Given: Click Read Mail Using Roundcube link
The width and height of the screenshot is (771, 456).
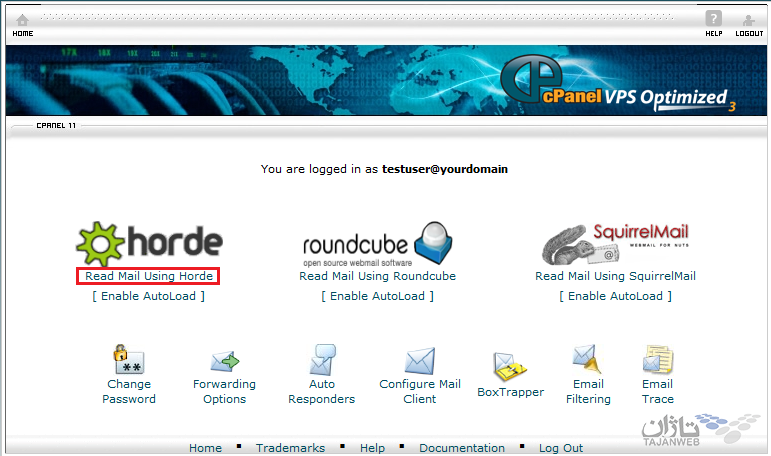Looking at the screenshot, I should pyautogui.click(x=377, y=276).
